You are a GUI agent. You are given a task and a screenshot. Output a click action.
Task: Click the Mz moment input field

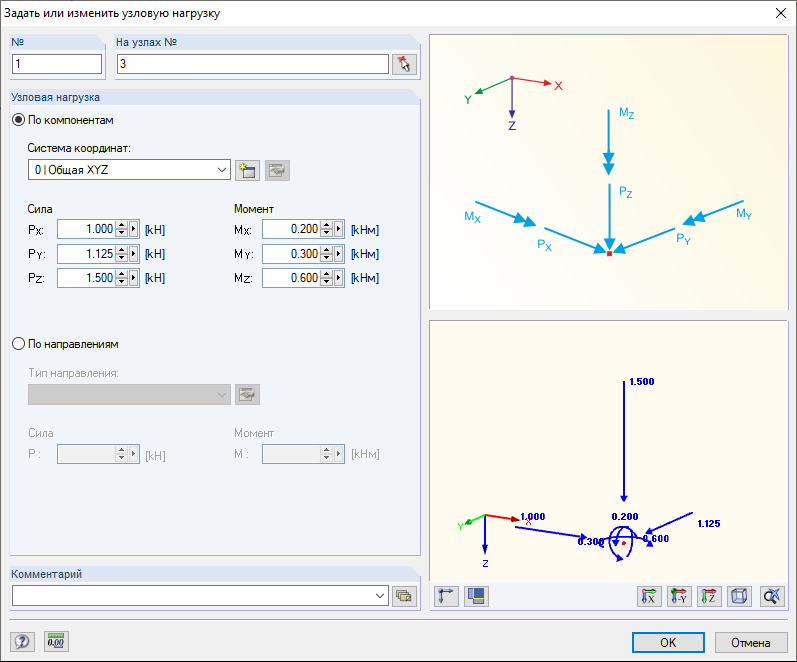(291, 278)
